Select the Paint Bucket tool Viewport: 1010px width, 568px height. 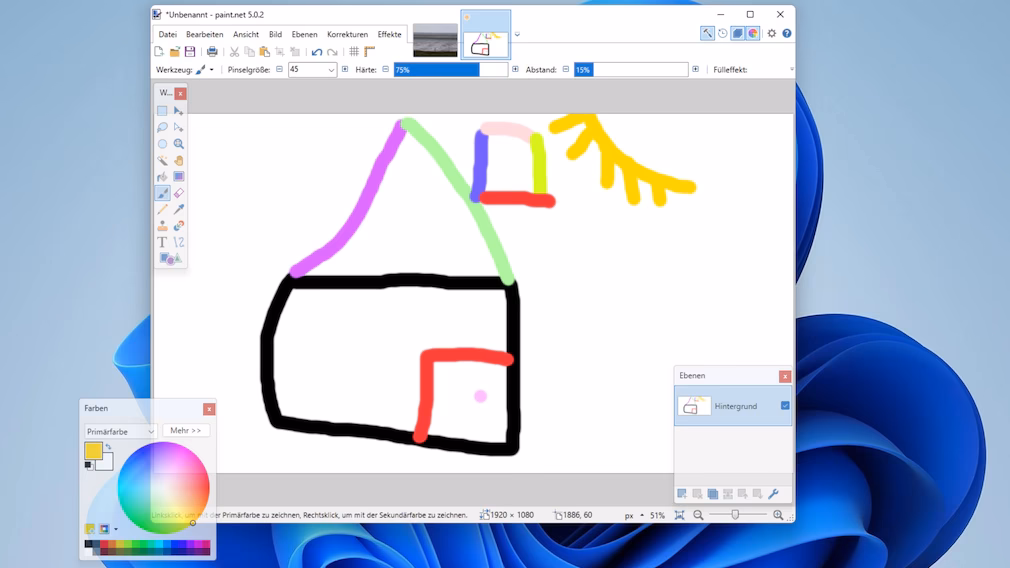(162, 176)
